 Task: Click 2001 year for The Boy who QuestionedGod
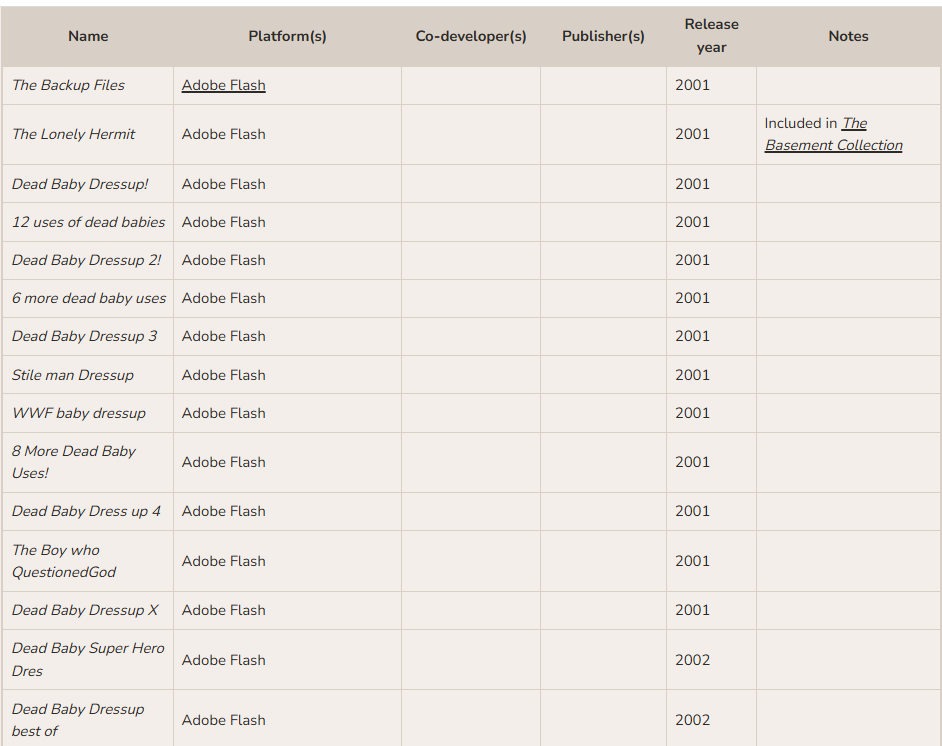click(x=692, y=561)
